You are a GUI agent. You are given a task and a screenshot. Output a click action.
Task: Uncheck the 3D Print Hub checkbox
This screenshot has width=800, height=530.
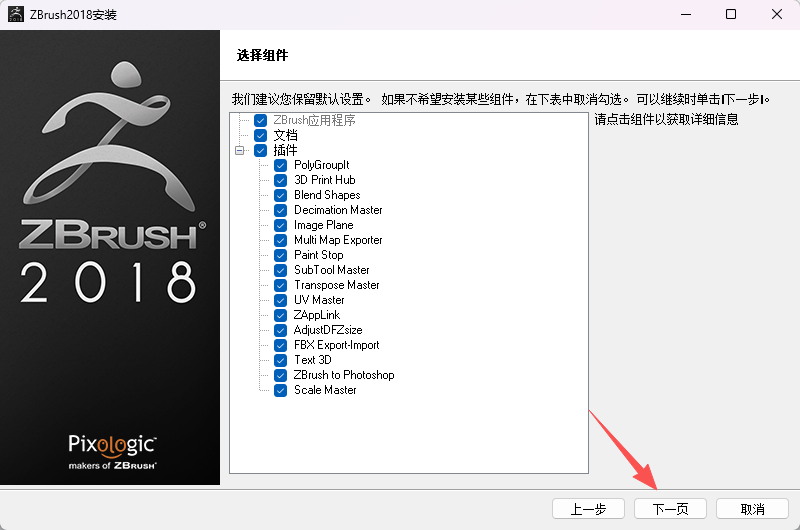click(x=281, y=180)
